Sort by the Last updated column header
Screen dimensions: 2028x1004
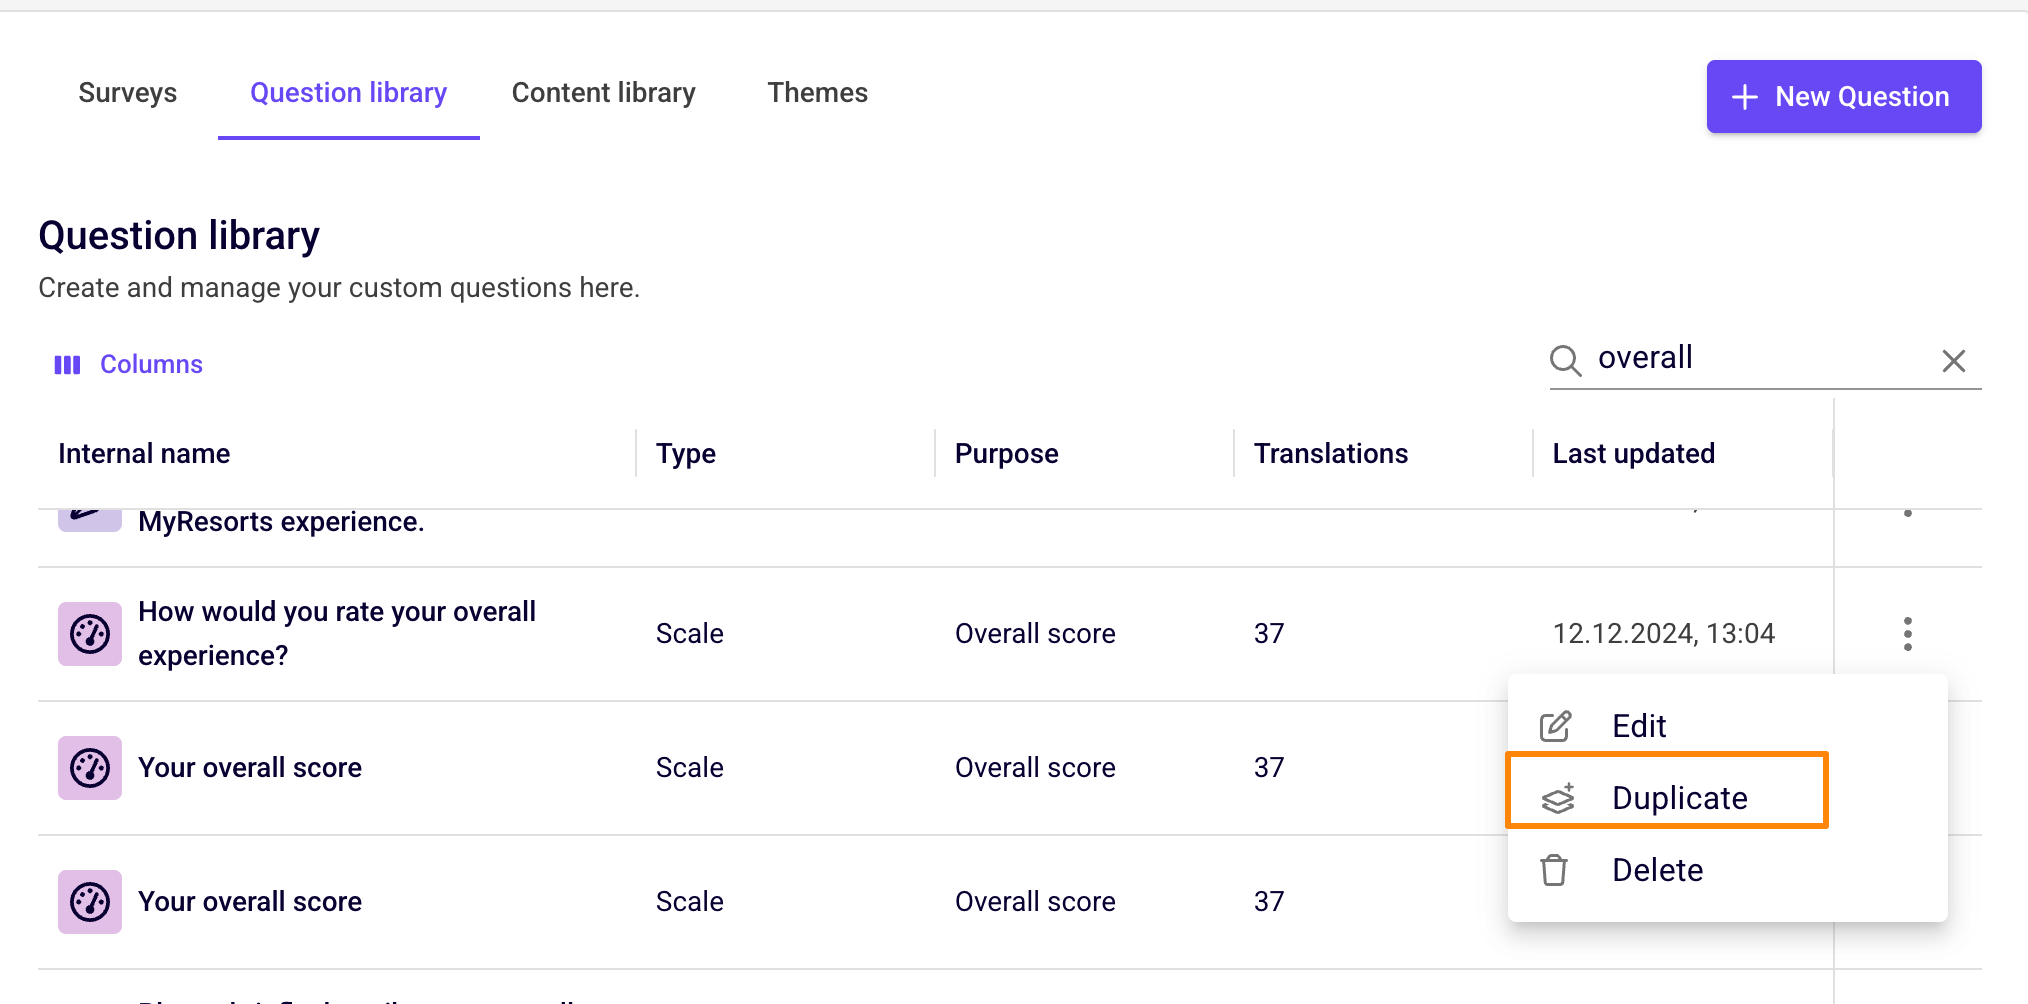tap(1634, 454)
